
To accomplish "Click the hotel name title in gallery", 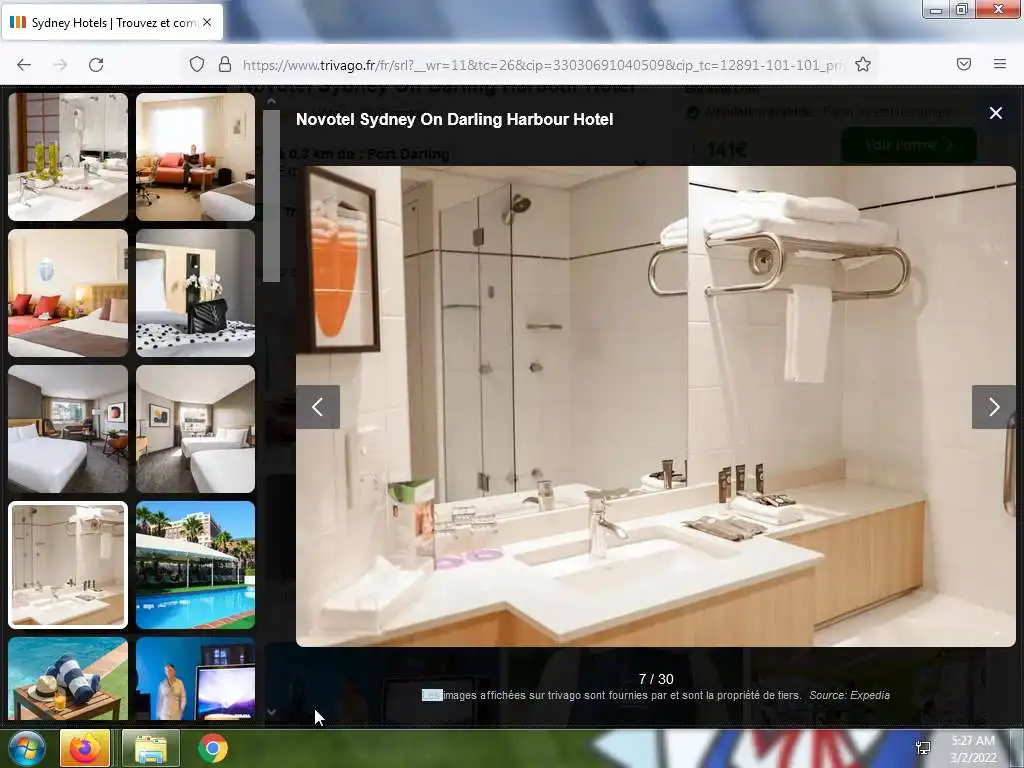I will tap(455, 120).
